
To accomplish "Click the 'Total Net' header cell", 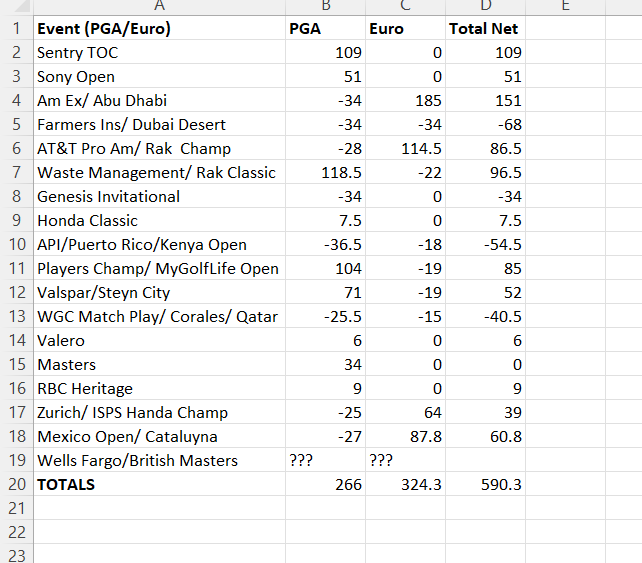I will pos(485,28).
